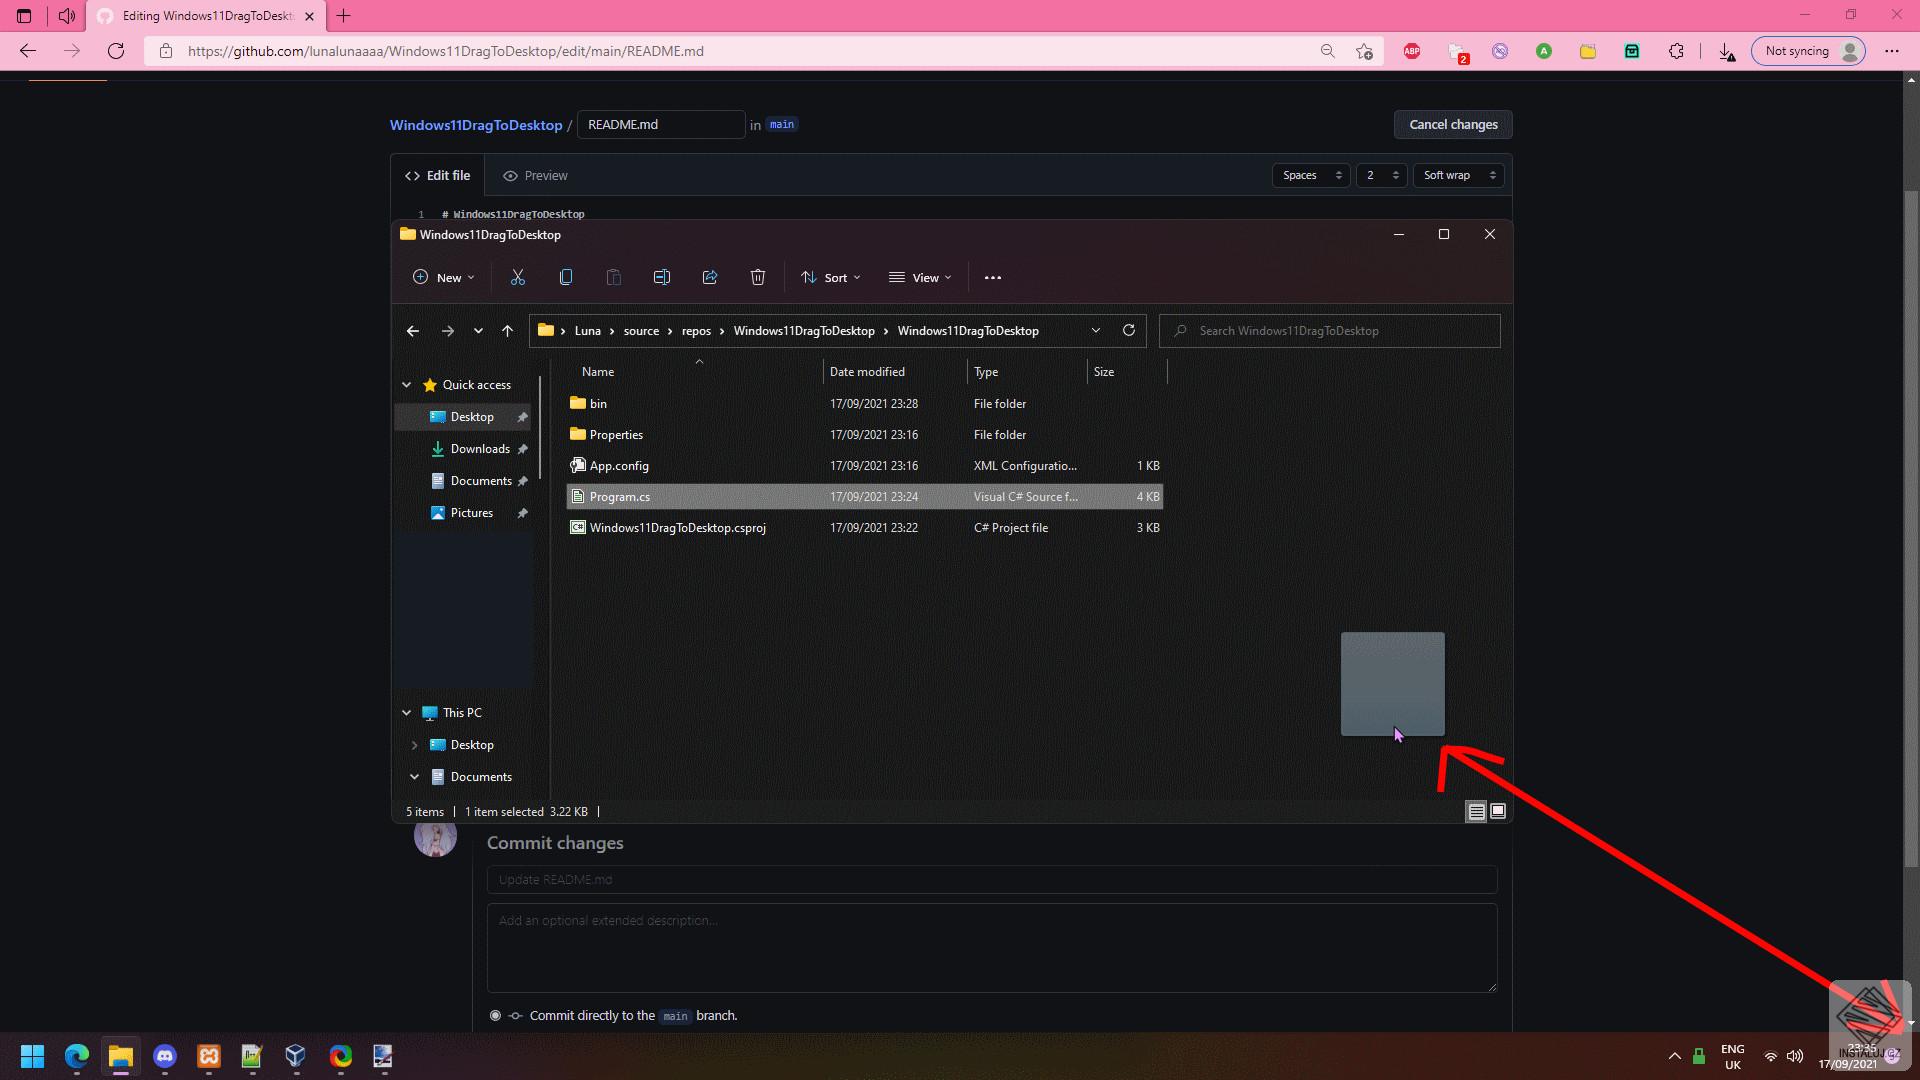
Task: Click the Cancel changes button
Action: [1452, 124]
